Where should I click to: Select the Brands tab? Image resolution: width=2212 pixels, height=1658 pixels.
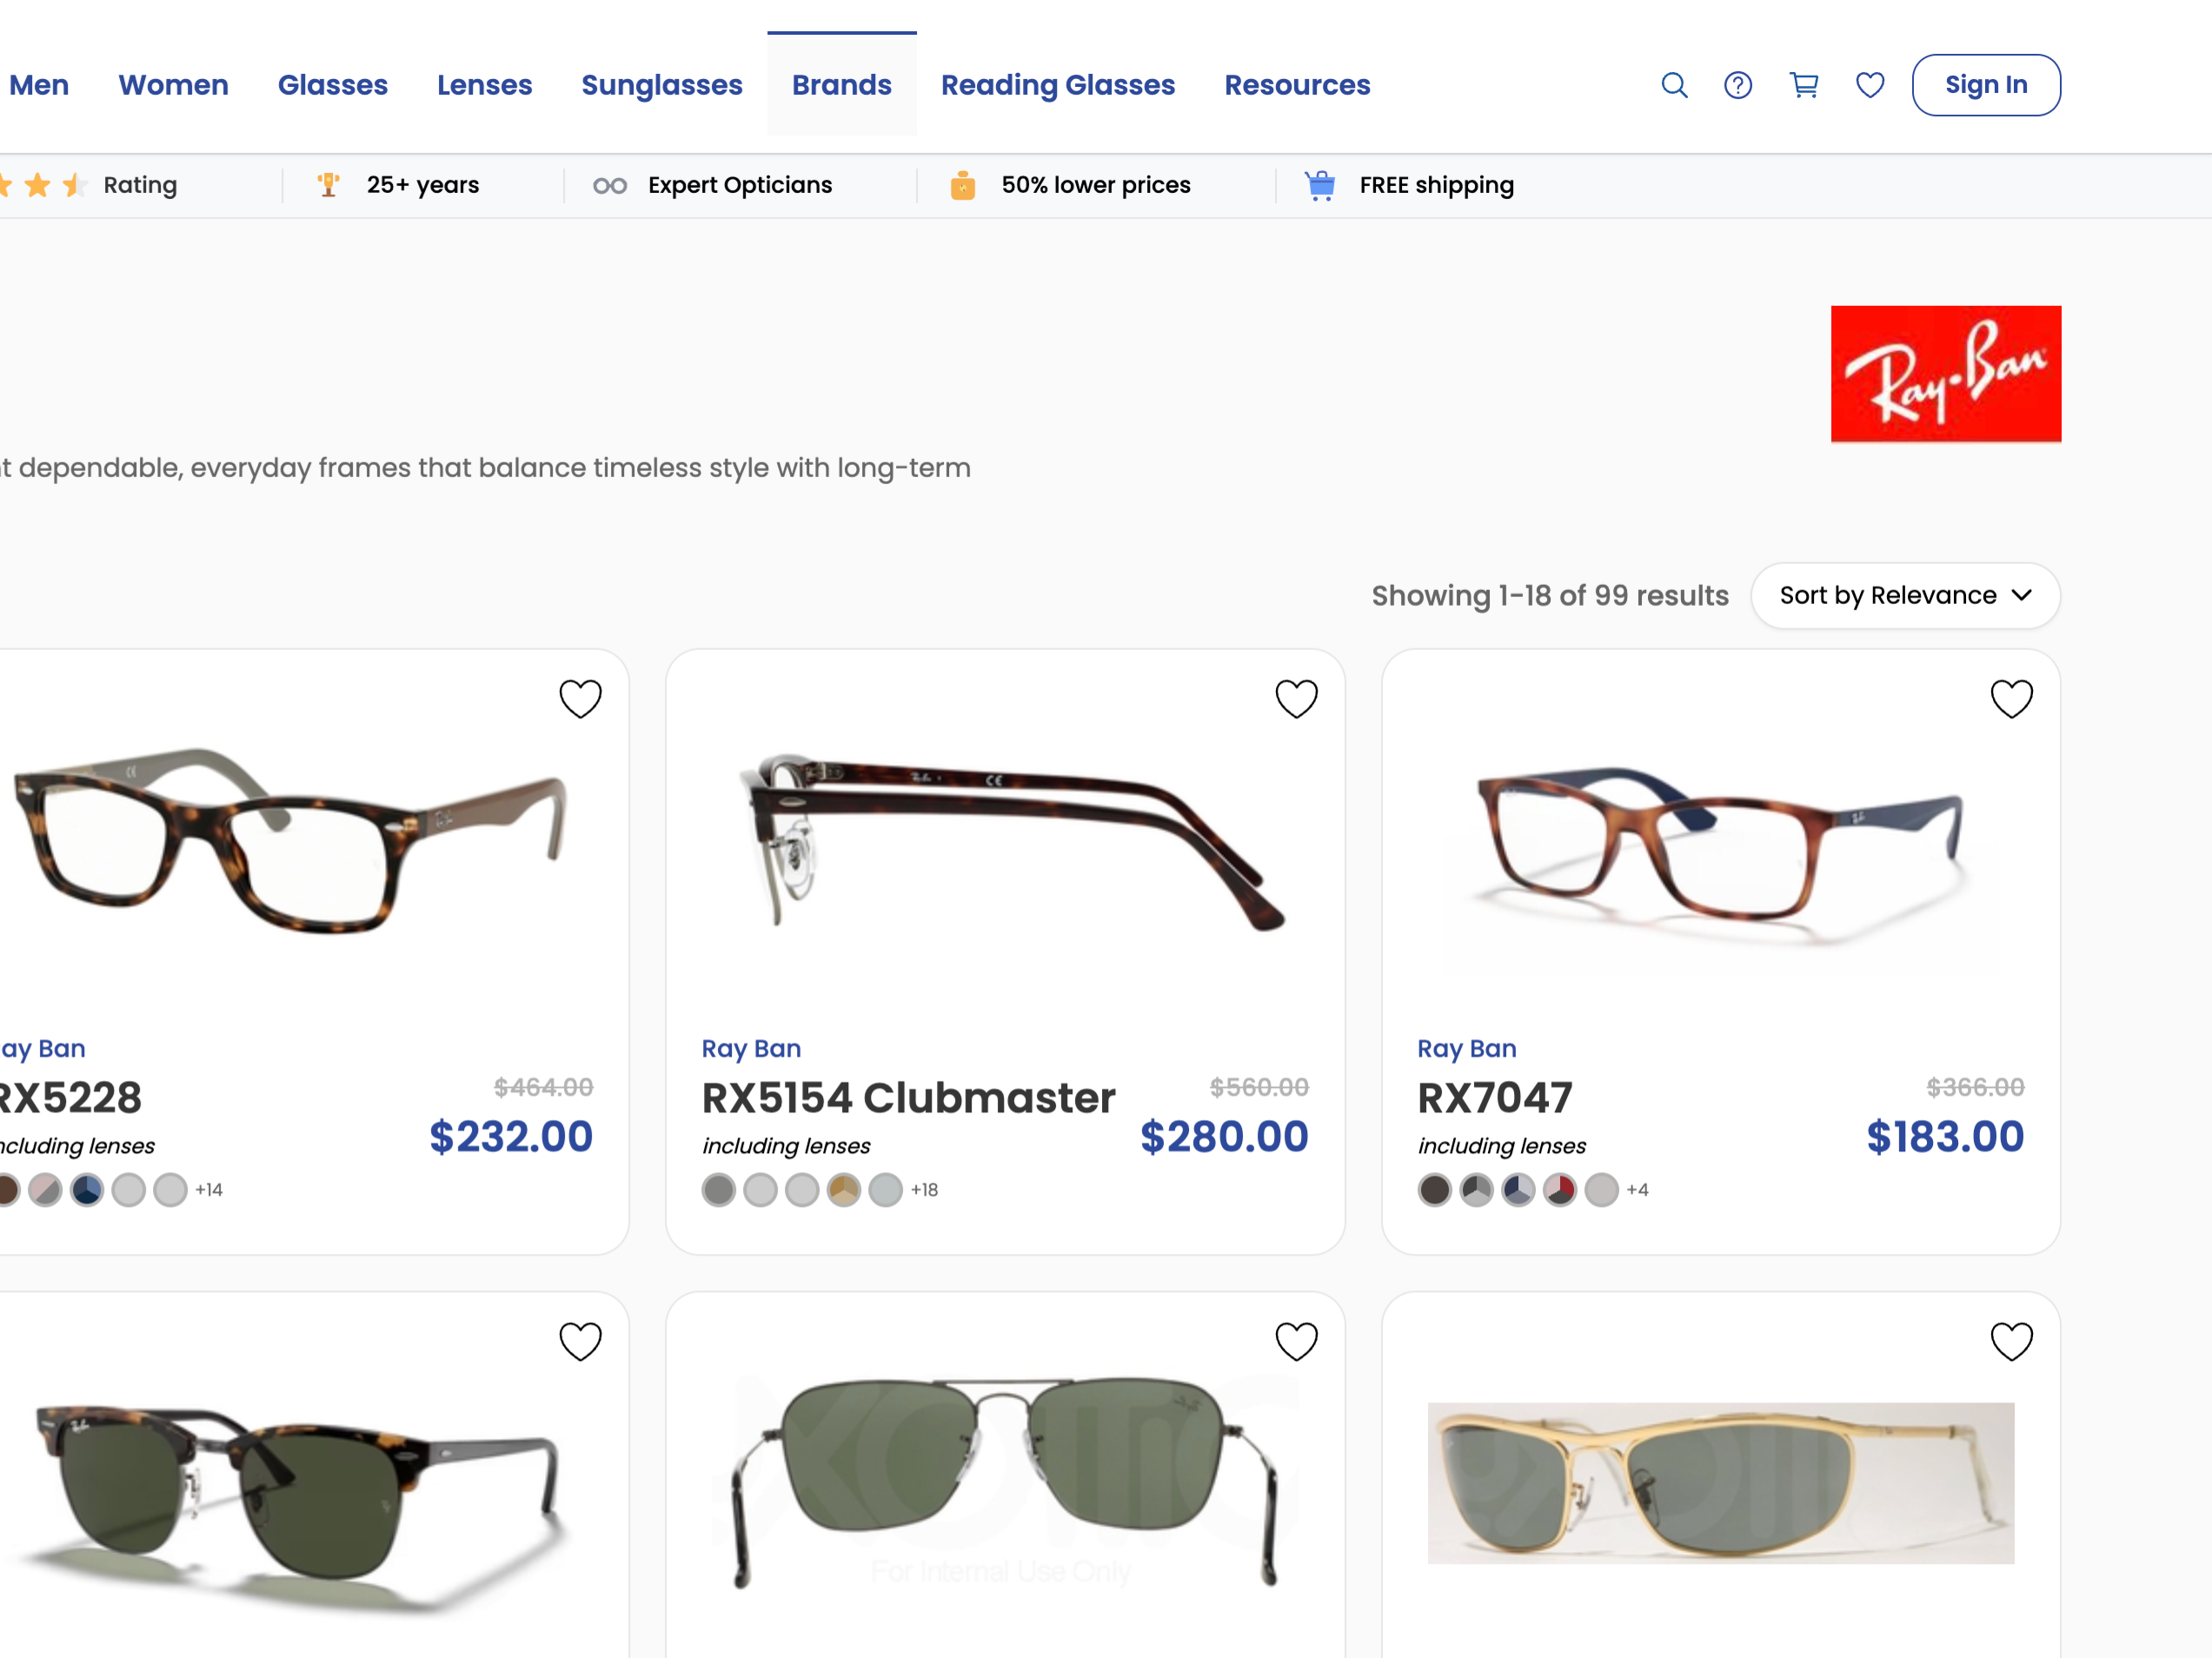(x=841, y=85)
